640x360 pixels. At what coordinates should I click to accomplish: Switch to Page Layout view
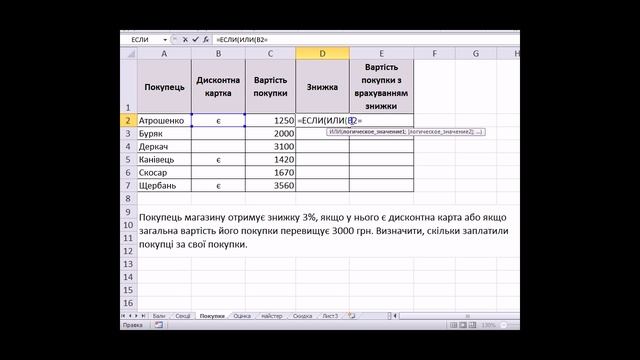(463, 325)
